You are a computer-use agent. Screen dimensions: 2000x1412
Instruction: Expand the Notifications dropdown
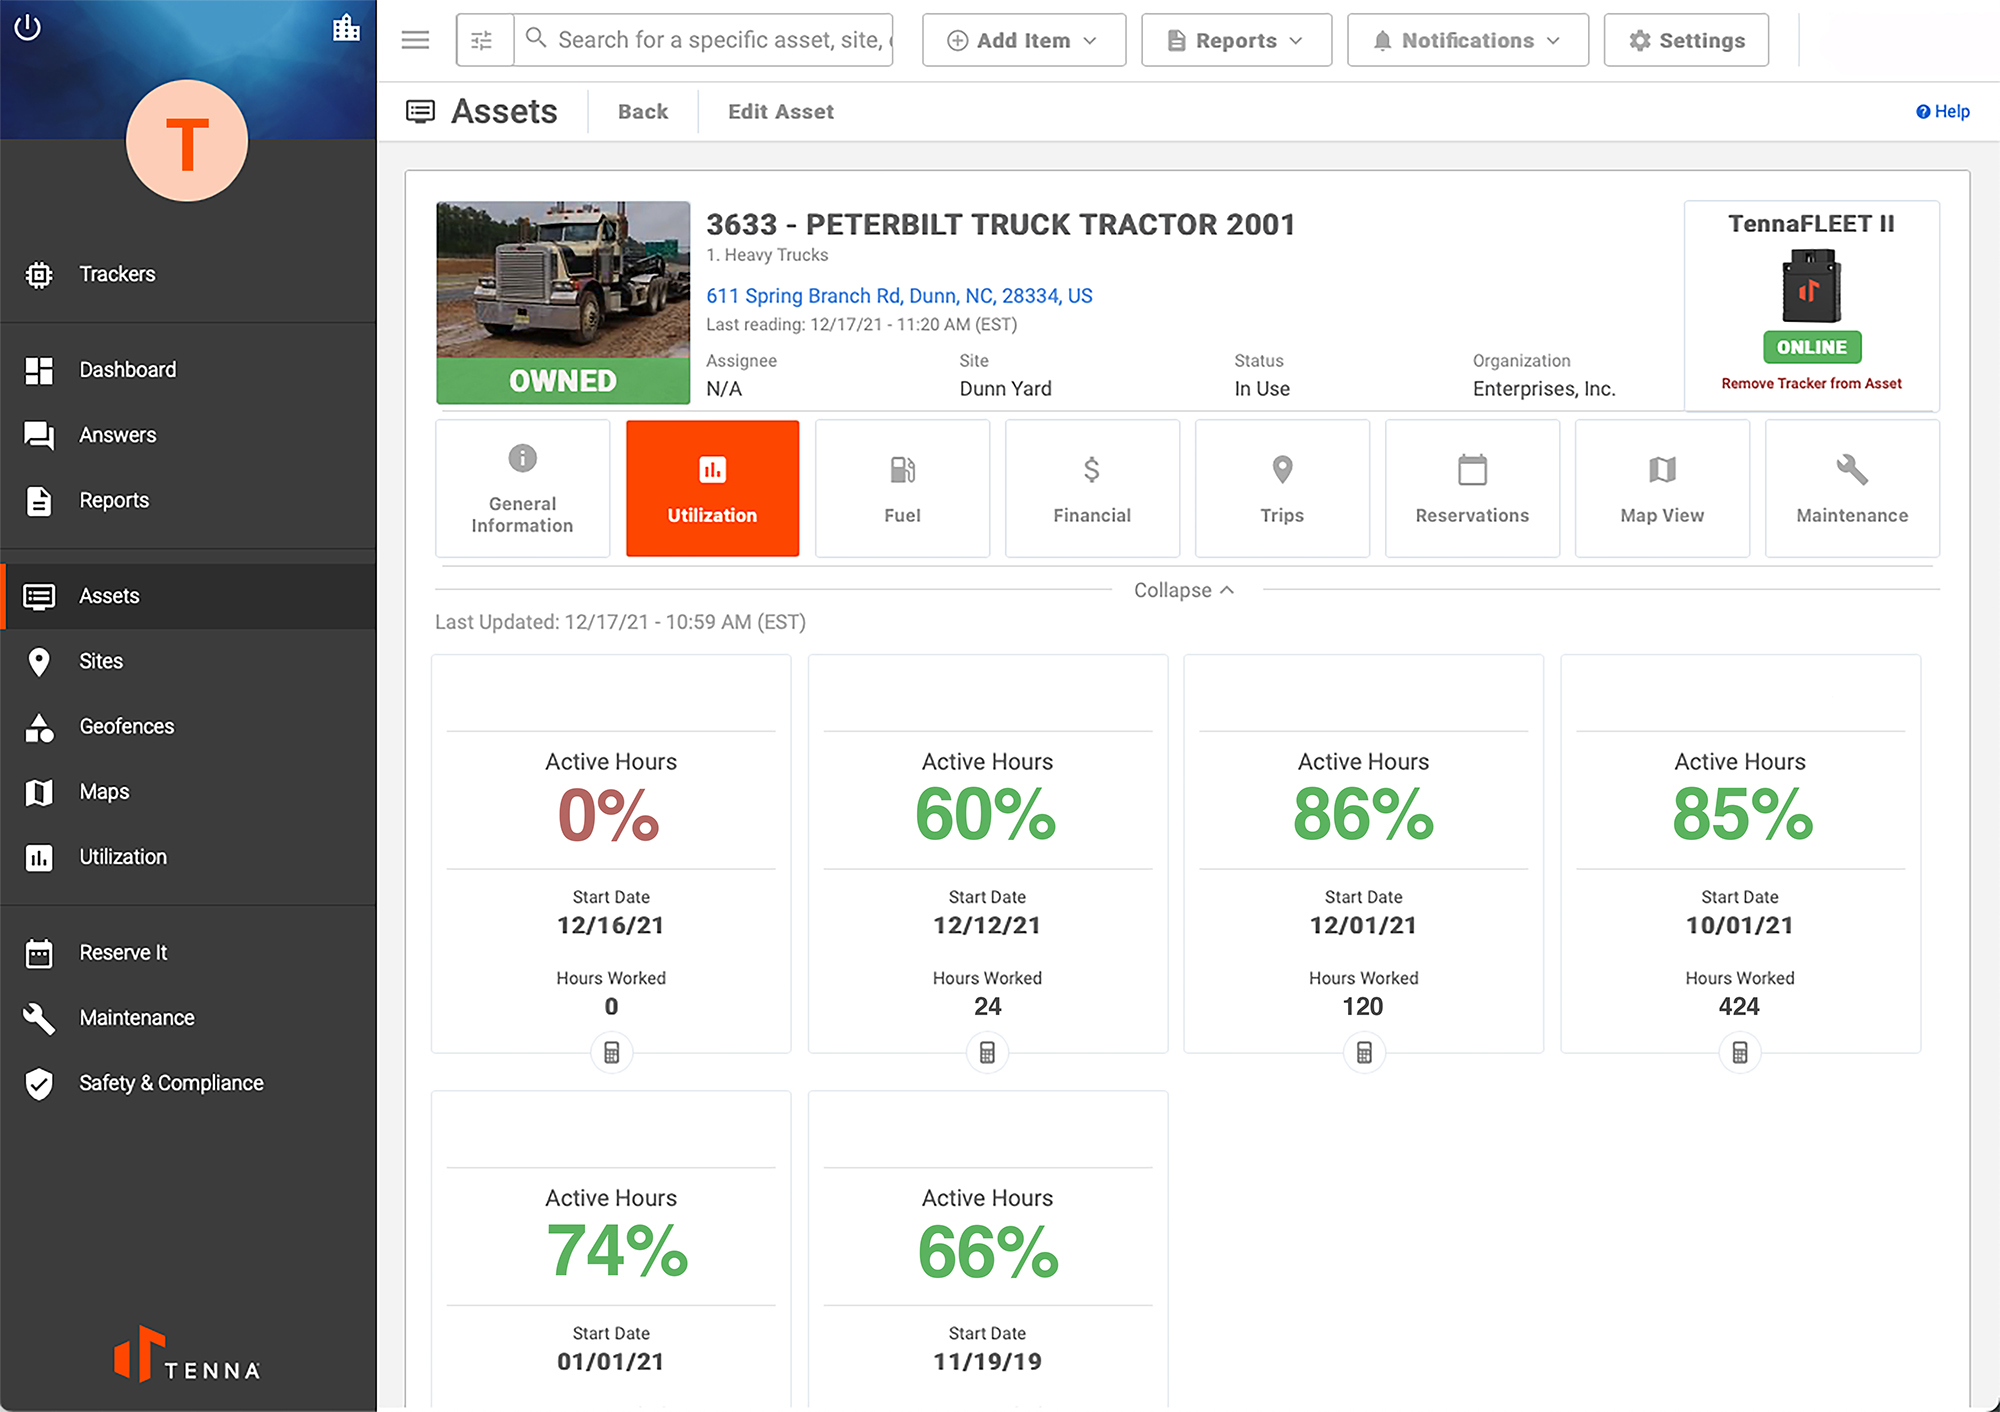point(1465,38)
